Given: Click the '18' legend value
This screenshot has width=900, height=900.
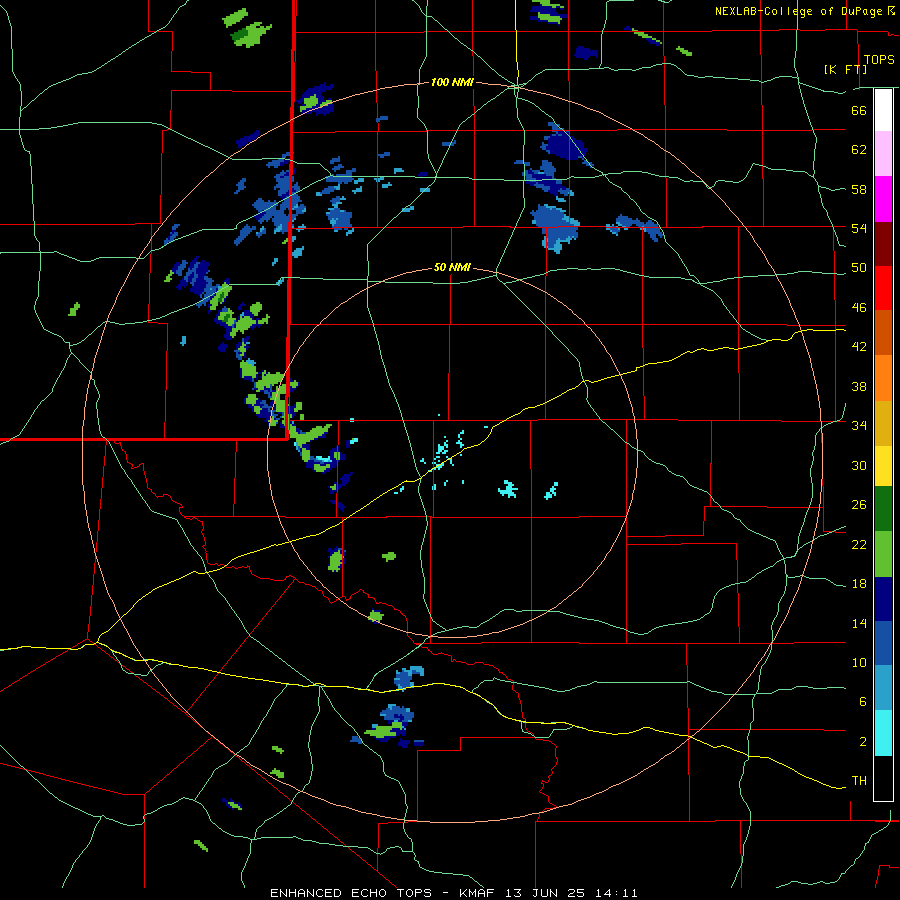Looking at the screenshot, I should 859,584.
